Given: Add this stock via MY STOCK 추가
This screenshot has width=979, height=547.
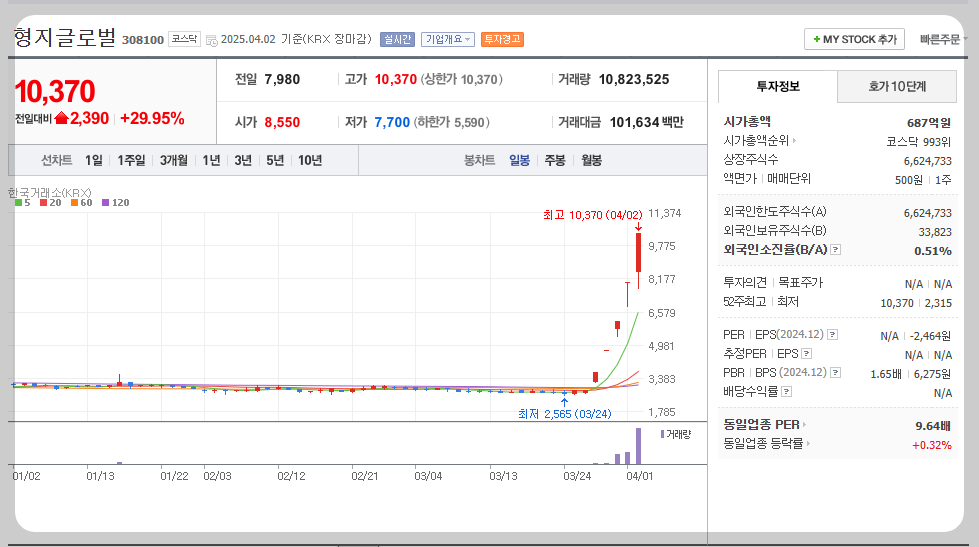Looking at the screenshot, I should coord(854,39).
